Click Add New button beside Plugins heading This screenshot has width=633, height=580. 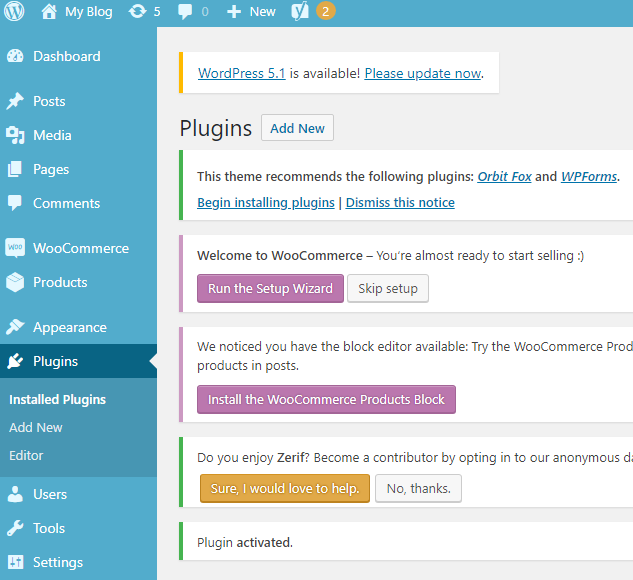[x=297, y=128]
